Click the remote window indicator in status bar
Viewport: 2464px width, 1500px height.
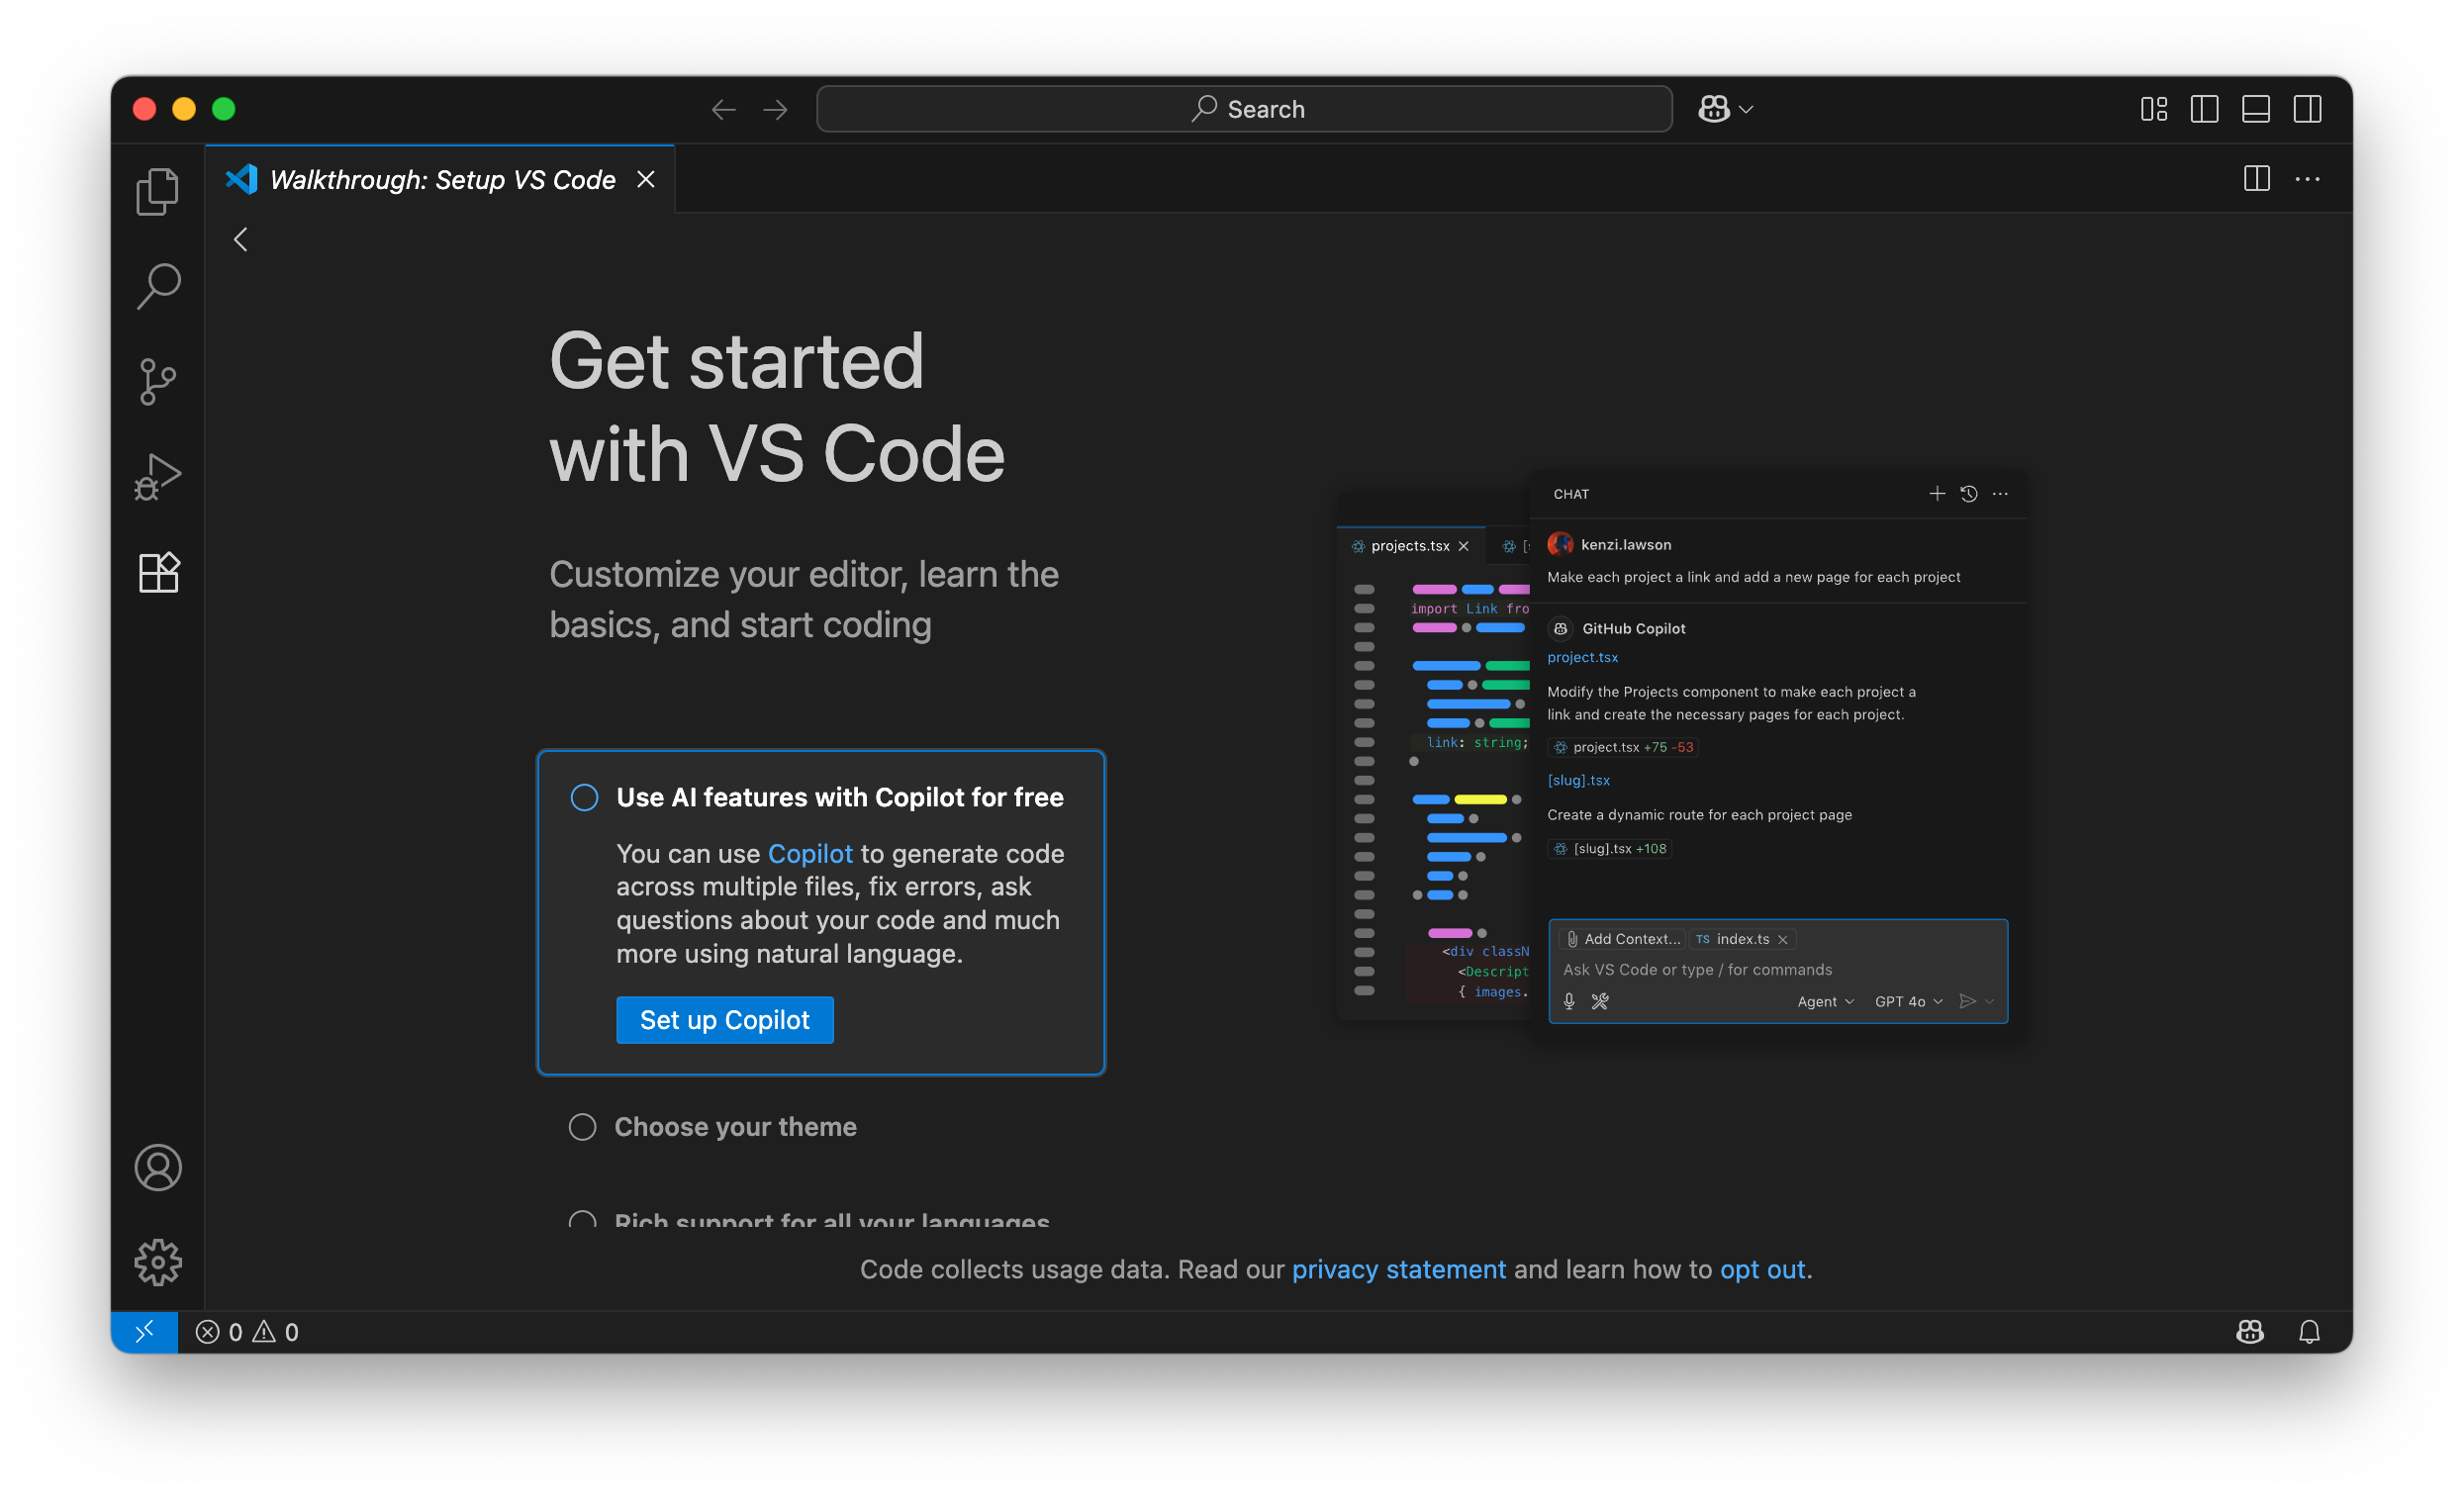(144, 1331)
